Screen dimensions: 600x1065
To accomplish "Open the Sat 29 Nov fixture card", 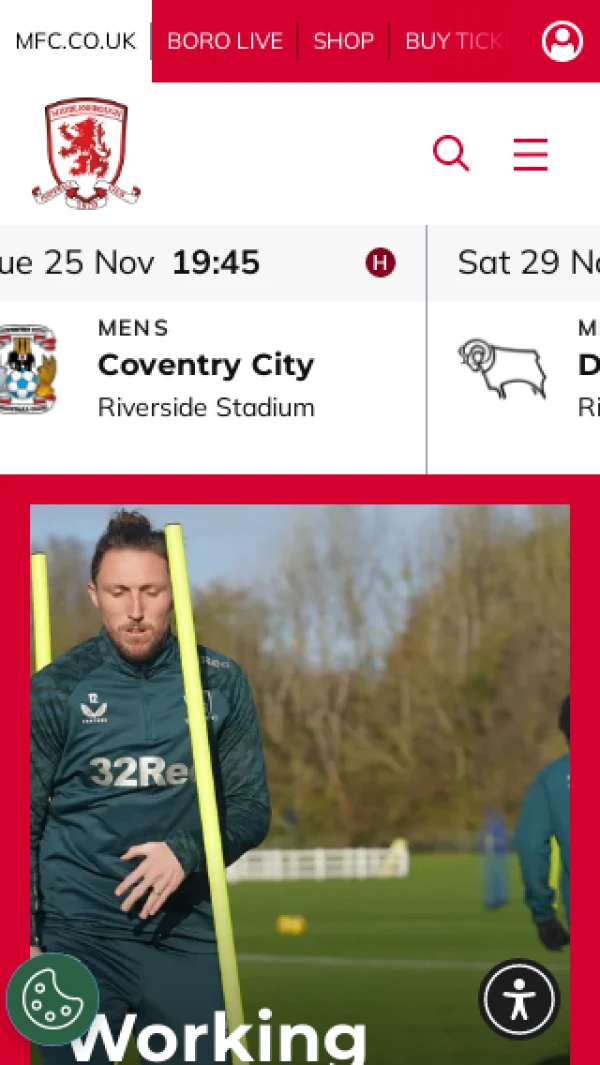I will tap(514, 350).
